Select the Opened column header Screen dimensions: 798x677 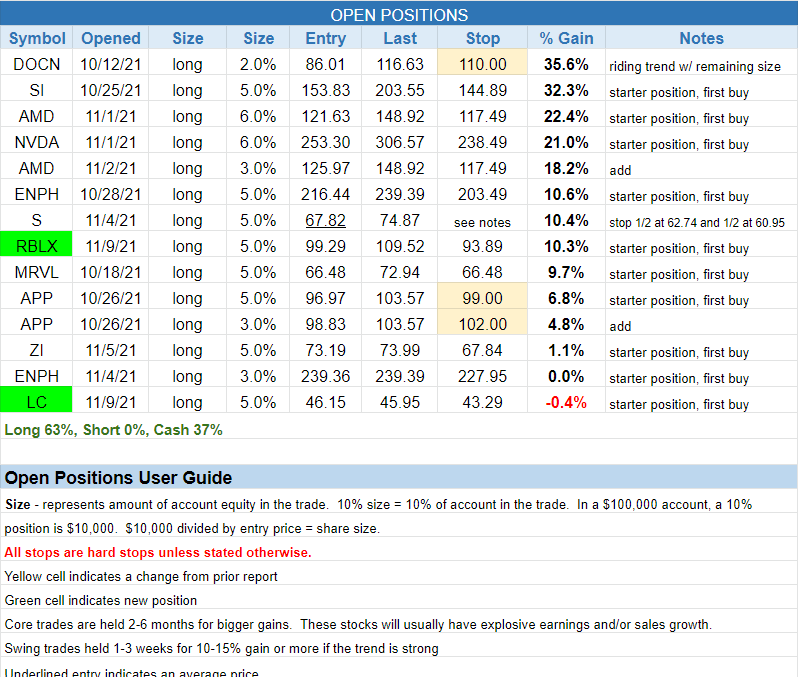(x=110, y=38)
